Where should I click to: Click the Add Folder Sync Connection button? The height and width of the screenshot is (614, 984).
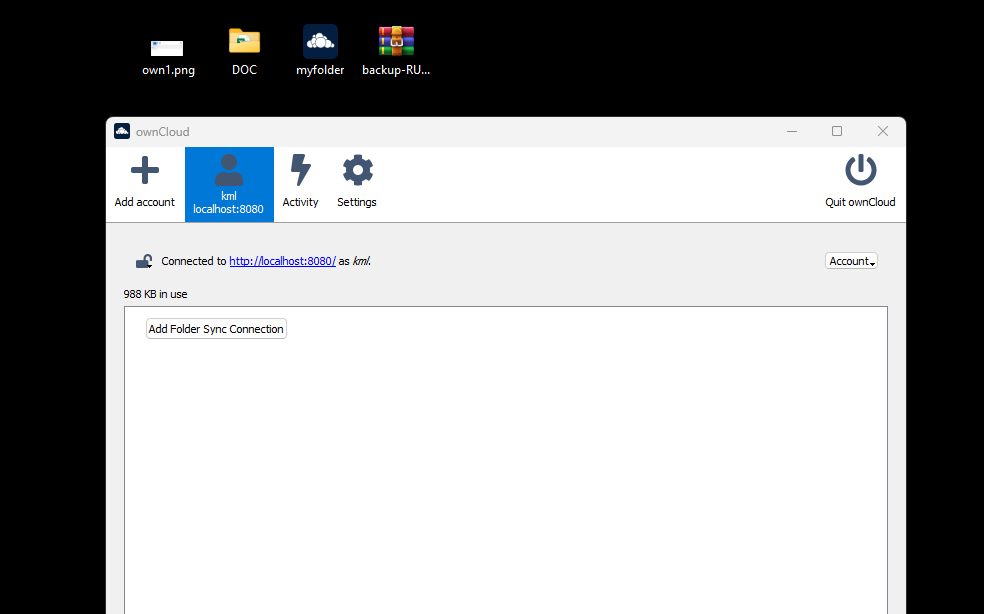pos(216,328)
